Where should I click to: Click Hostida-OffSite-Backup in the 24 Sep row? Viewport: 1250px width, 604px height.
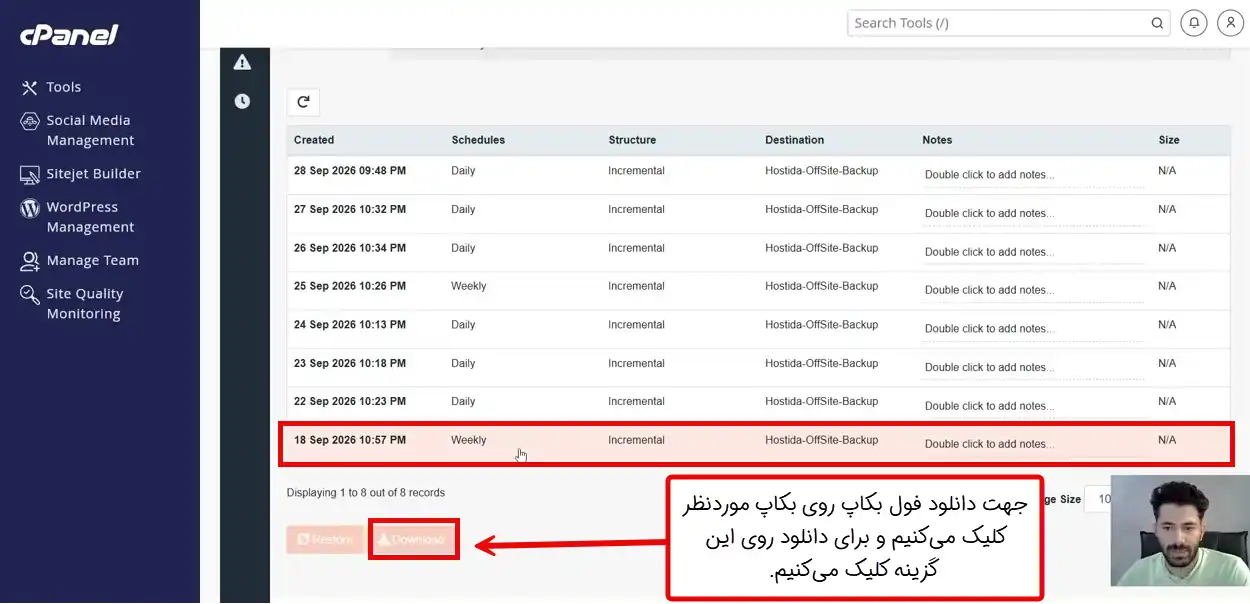coord(821,325)
